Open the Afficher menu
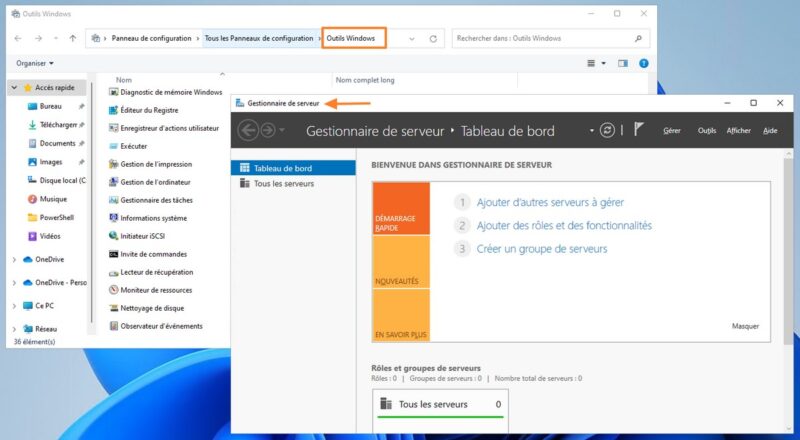The width and height of the screenshot is (800, 440). [x=739, y=131]
